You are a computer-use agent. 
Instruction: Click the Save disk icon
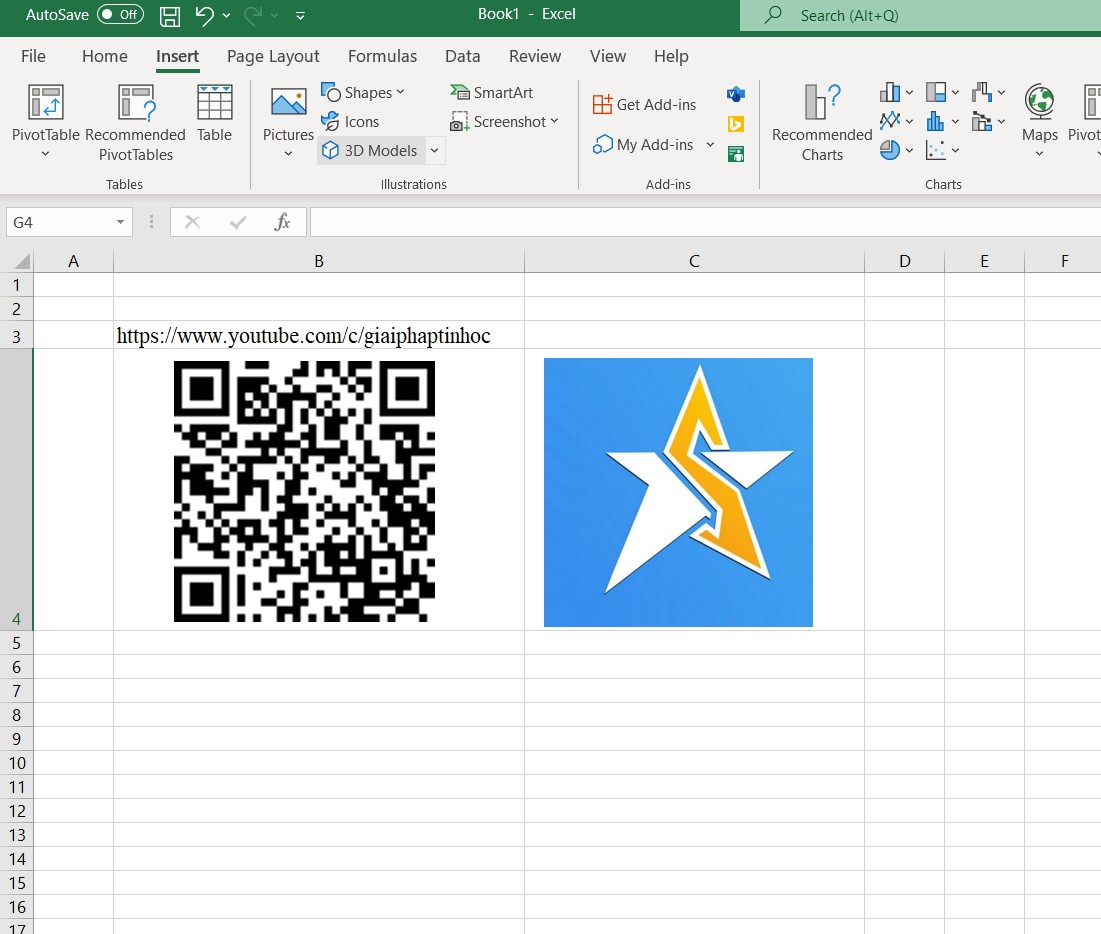point(170,15)
